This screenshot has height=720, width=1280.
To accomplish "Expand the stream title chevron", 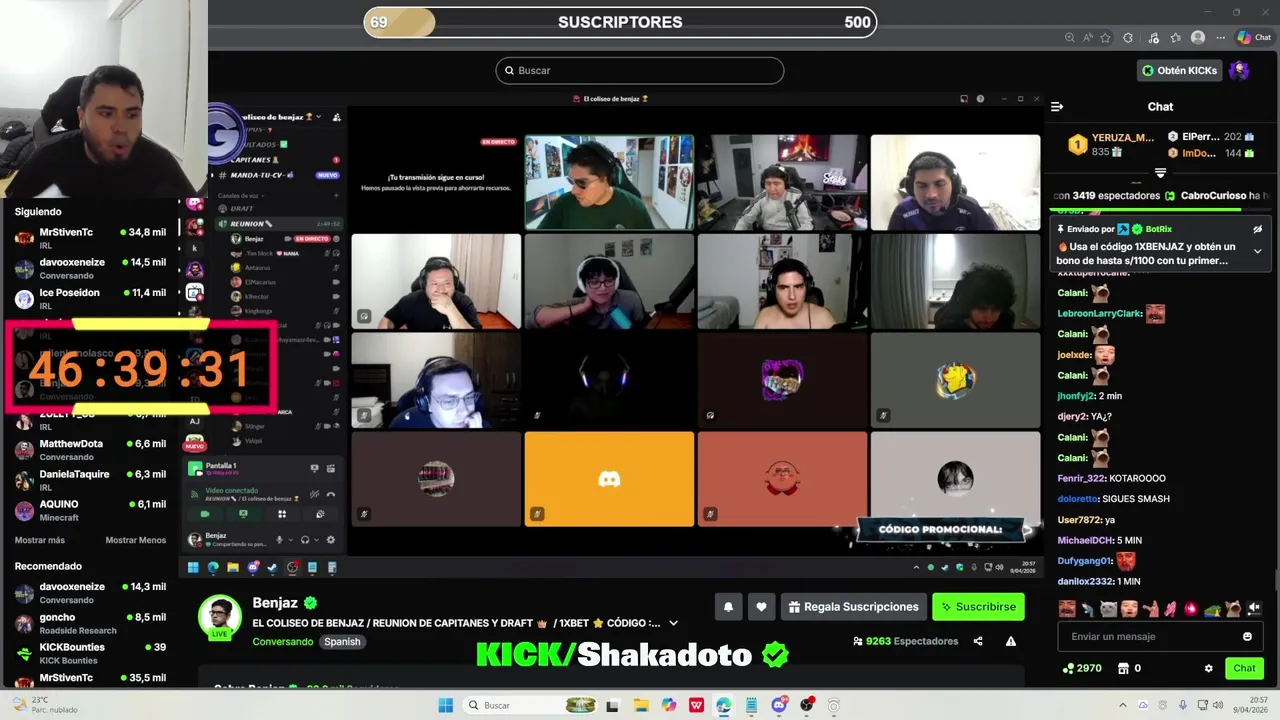I will [x=673, y=623].
